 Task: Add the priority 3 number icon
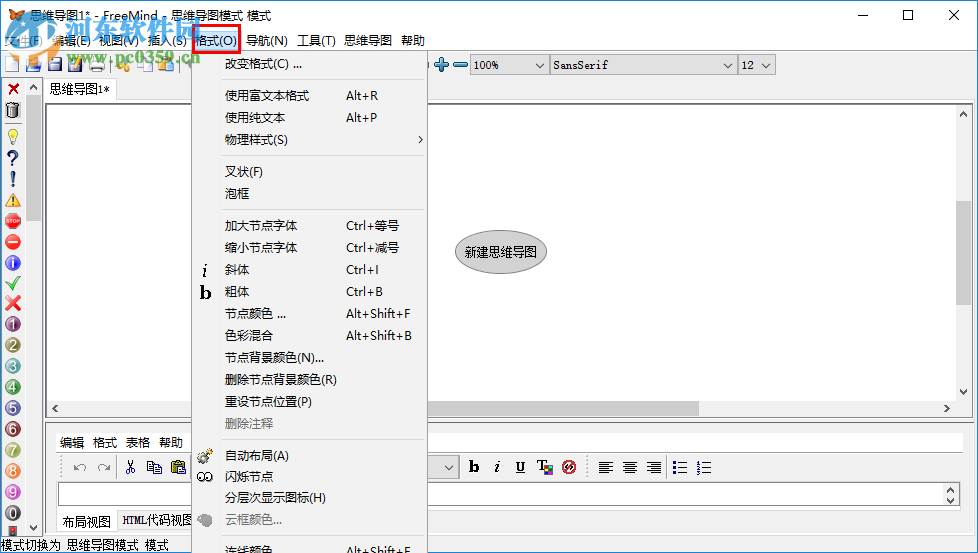click(x=13, y=366)
